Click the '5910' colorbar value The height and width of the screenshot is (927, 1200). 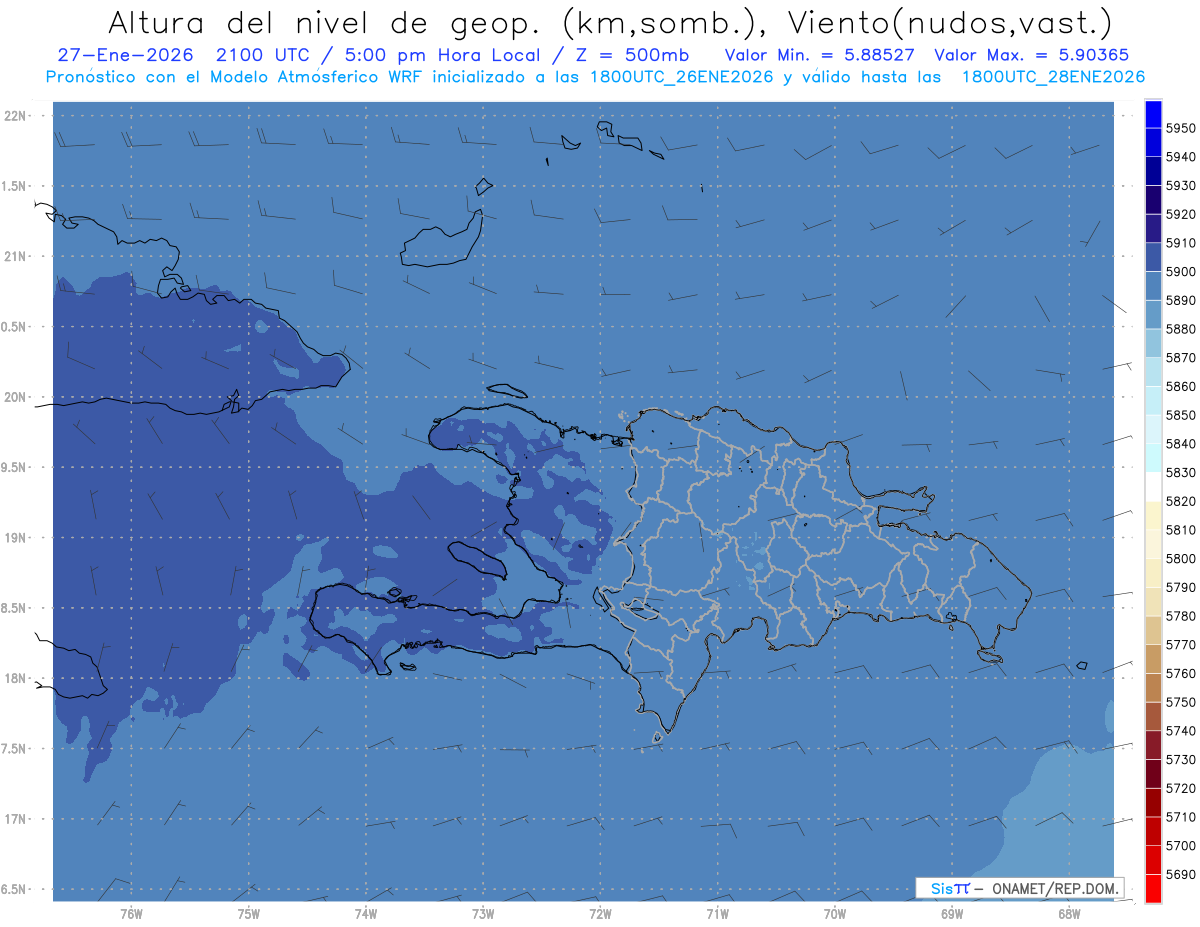1181,243
